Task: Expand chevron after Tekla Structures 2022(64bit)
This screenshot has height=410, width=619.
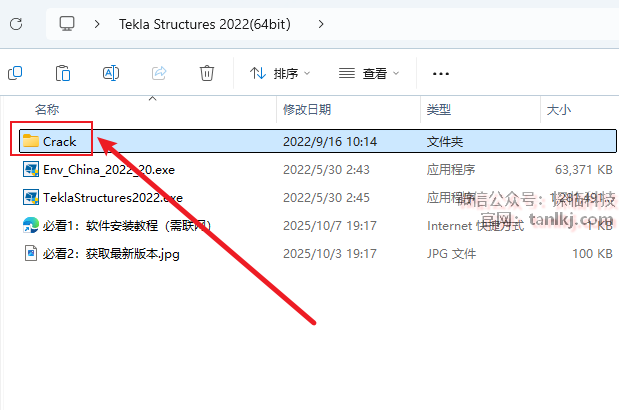Action: click(x=320, y=22)
